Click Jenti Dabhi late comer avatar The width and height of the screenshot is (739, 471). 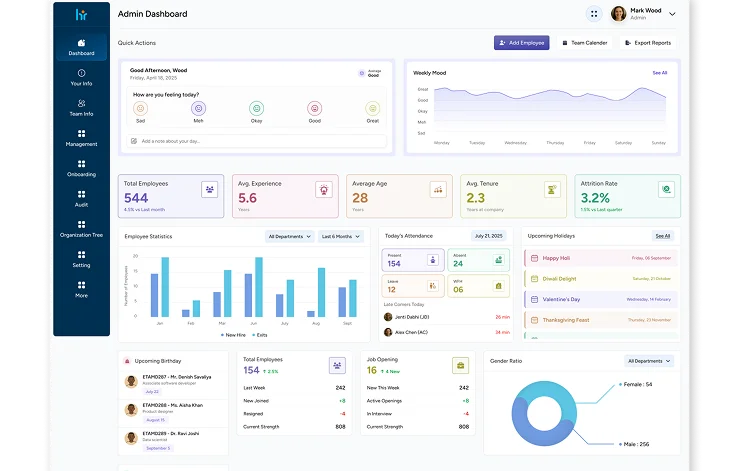coord(388,317)
